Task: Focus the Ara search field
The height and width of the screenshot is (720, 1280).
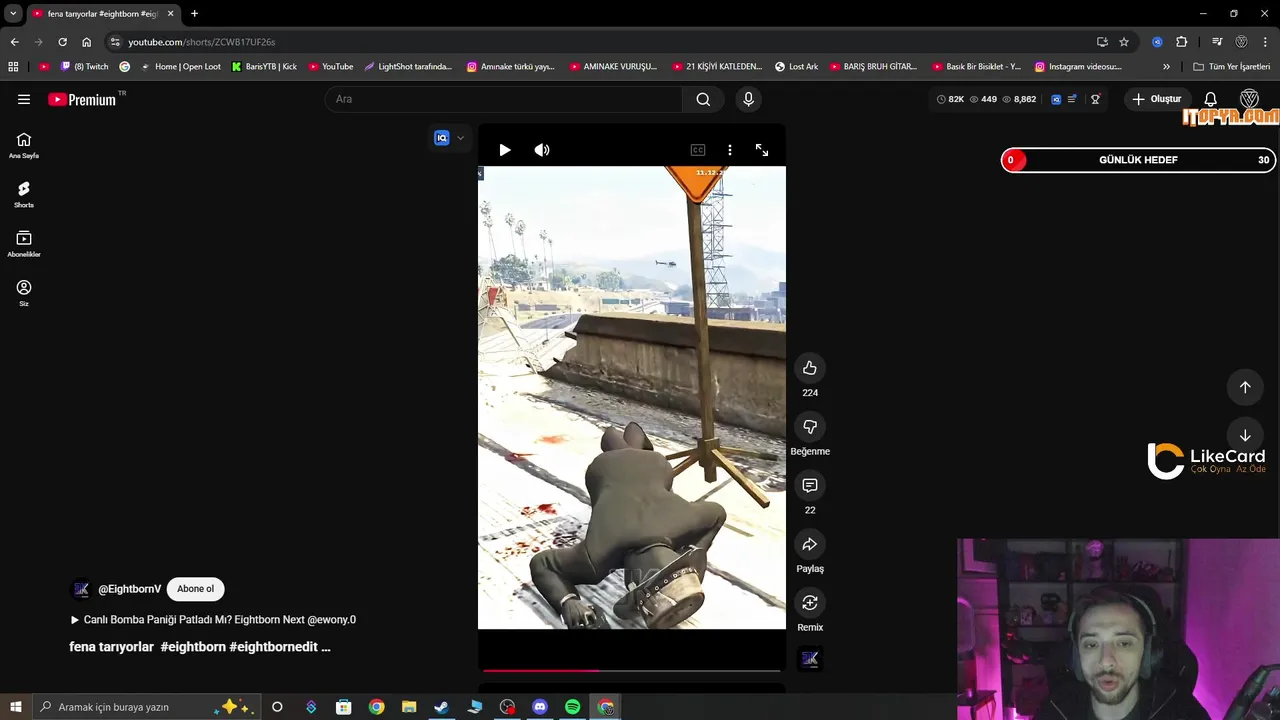Action: tap(504, 99)
